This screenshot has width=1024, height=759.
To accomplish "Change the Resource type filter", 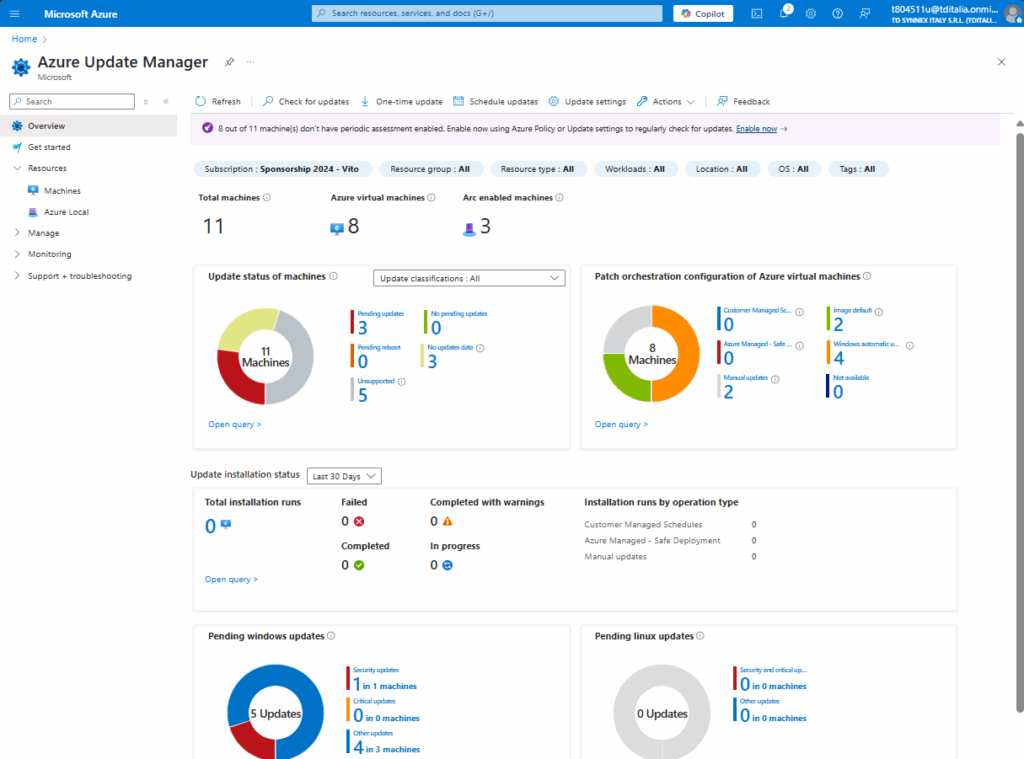I will (x=537, y=169).
